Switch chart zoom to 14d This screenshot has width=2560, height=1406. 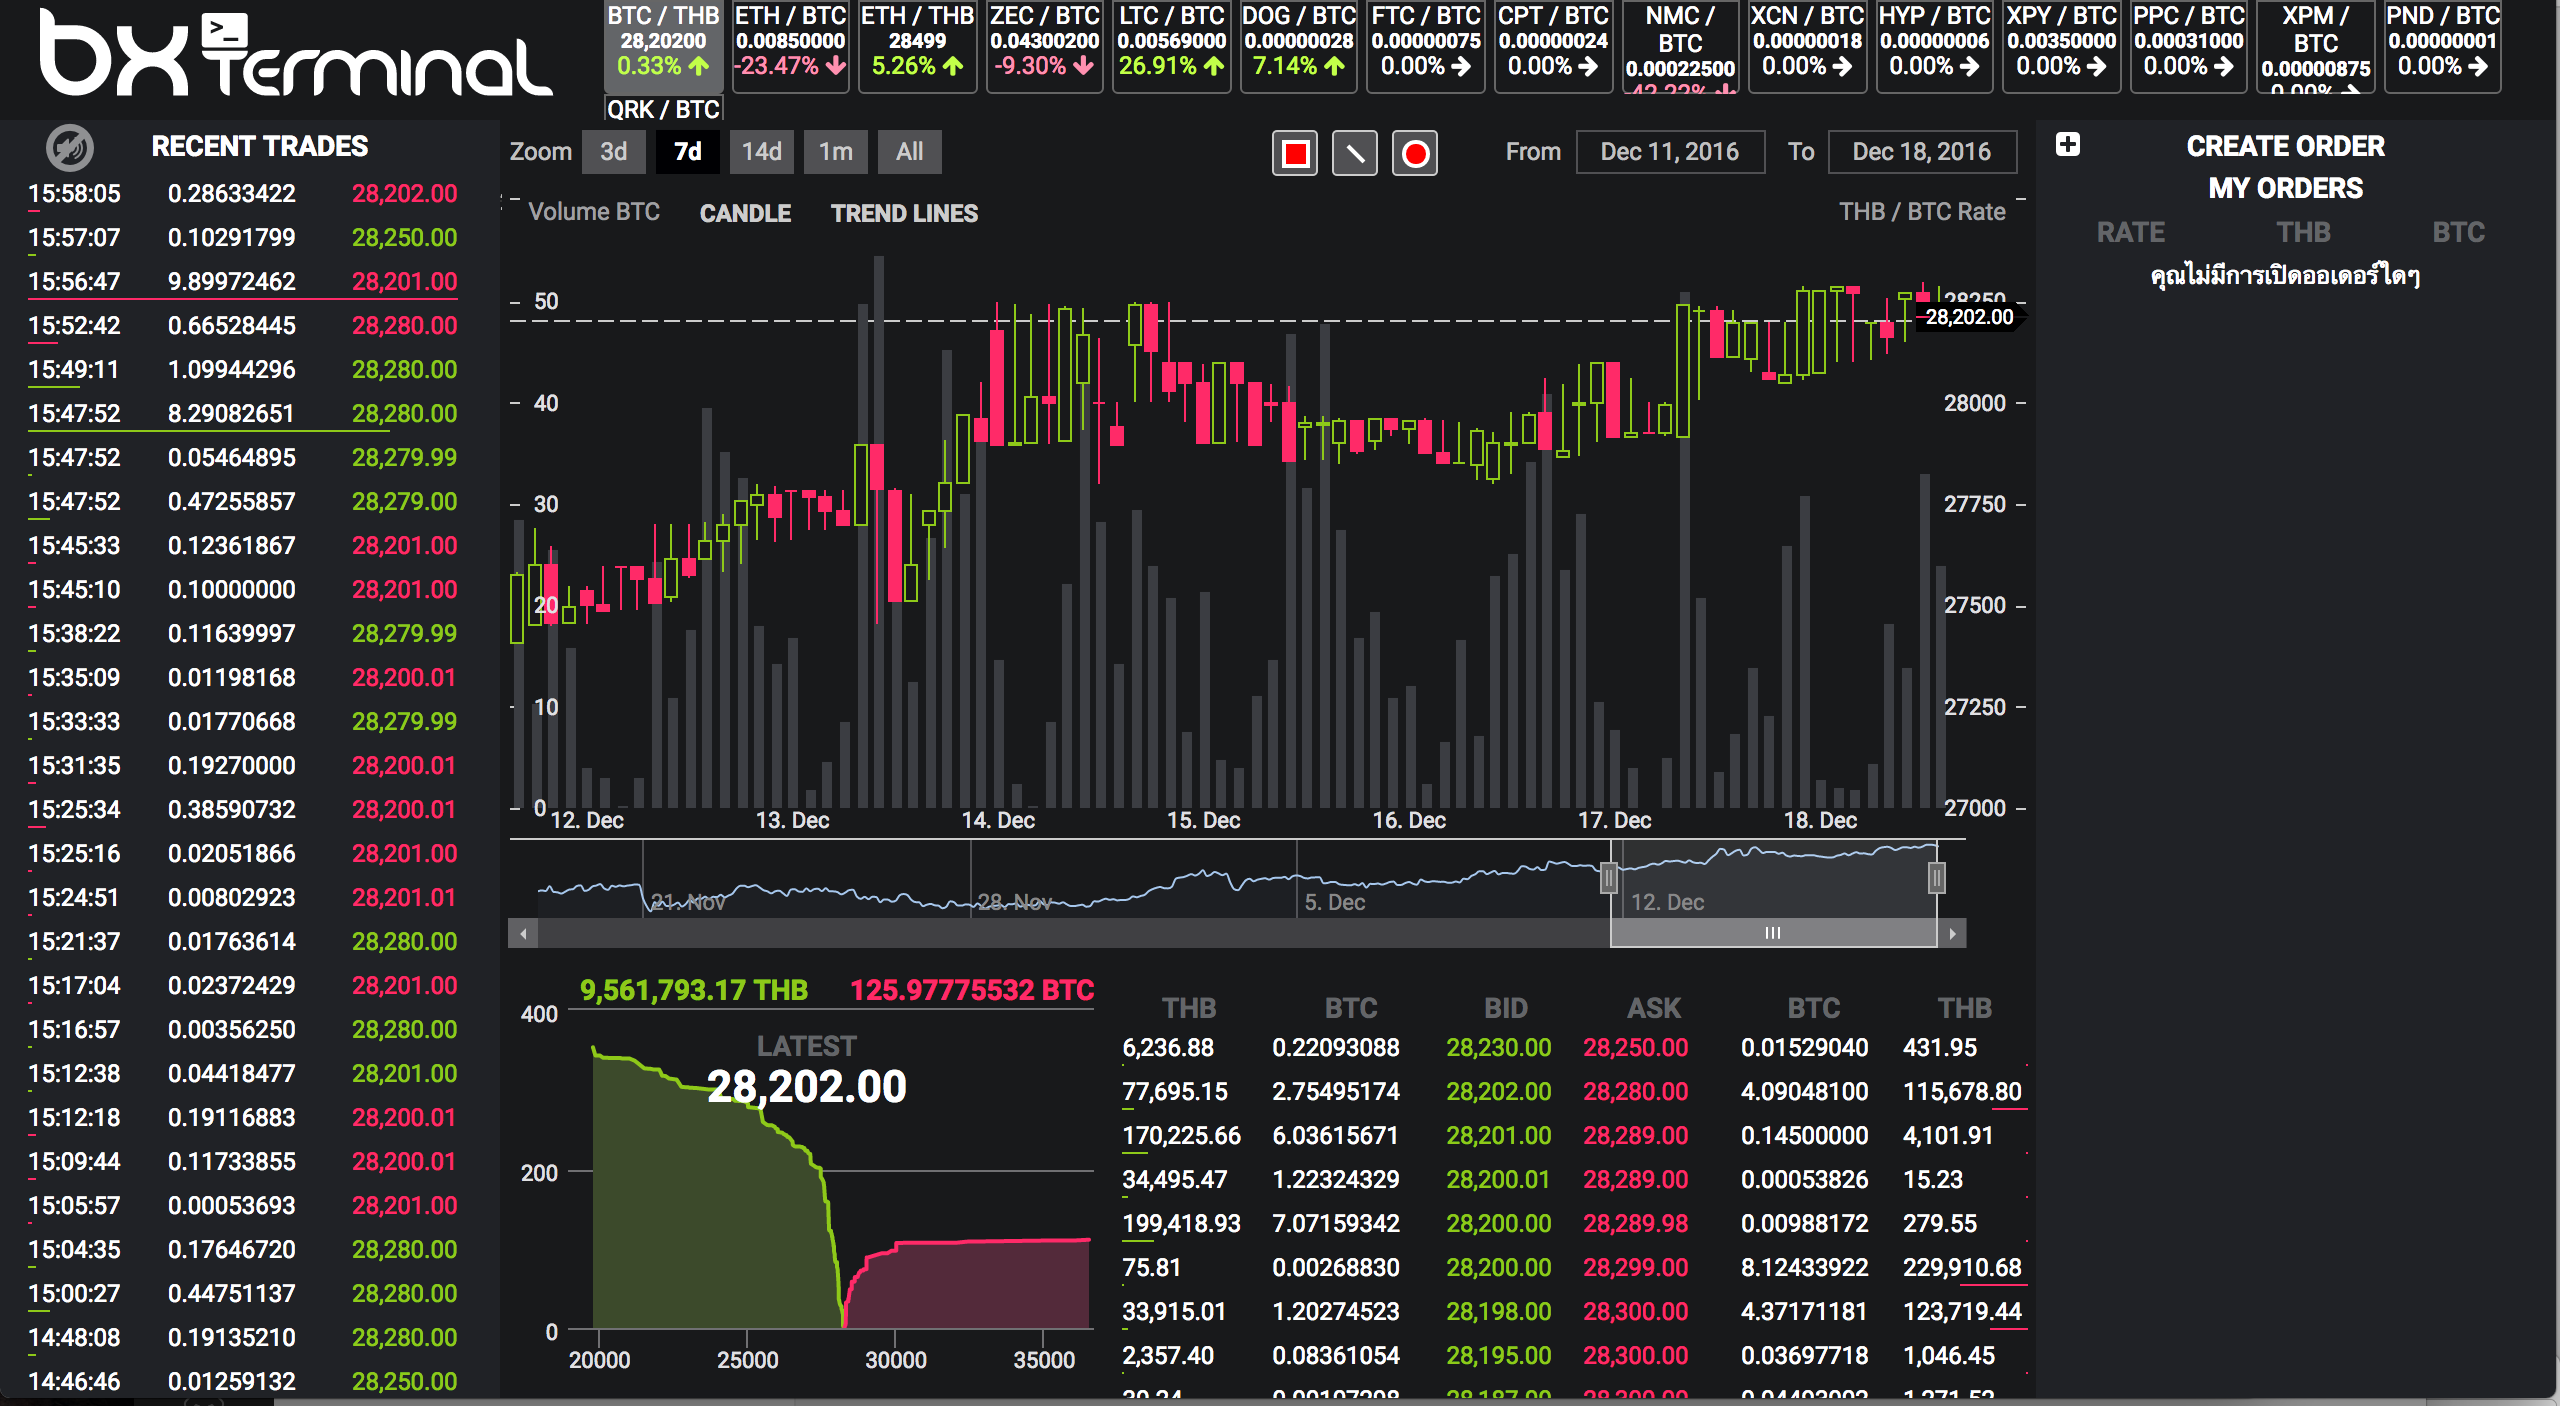[761, 152]
